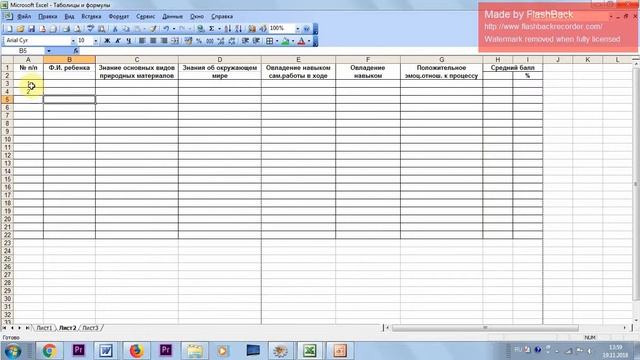Copy the selection from the toolbar

coord(126,29)
